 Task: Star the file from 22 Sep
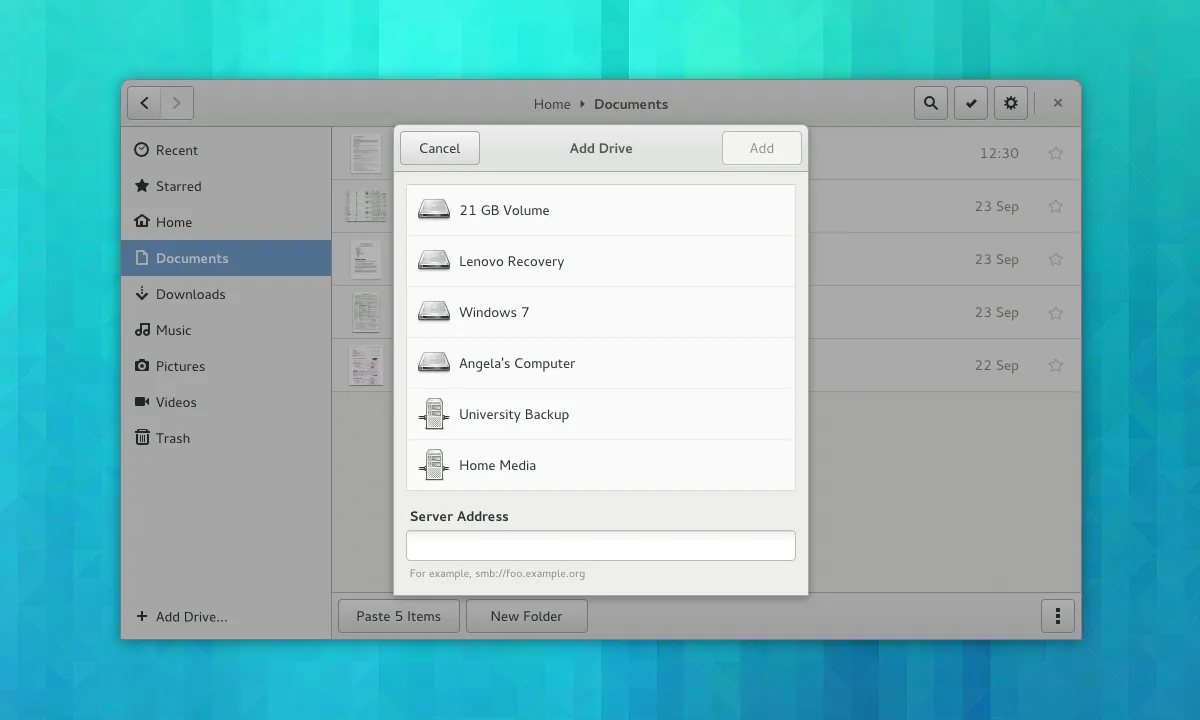pos(1055,365)
